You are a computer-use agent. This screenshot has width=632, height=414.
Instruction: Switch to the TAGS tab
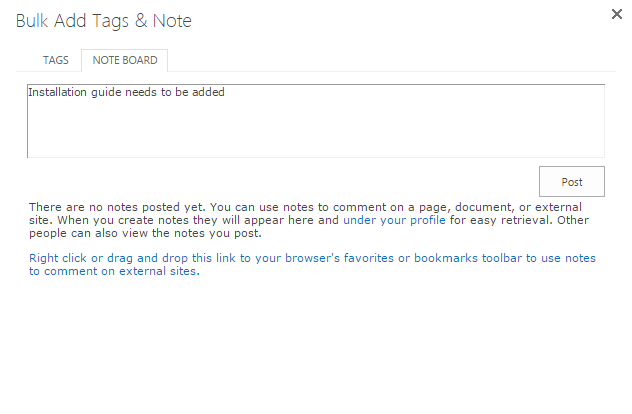(56, 60)
